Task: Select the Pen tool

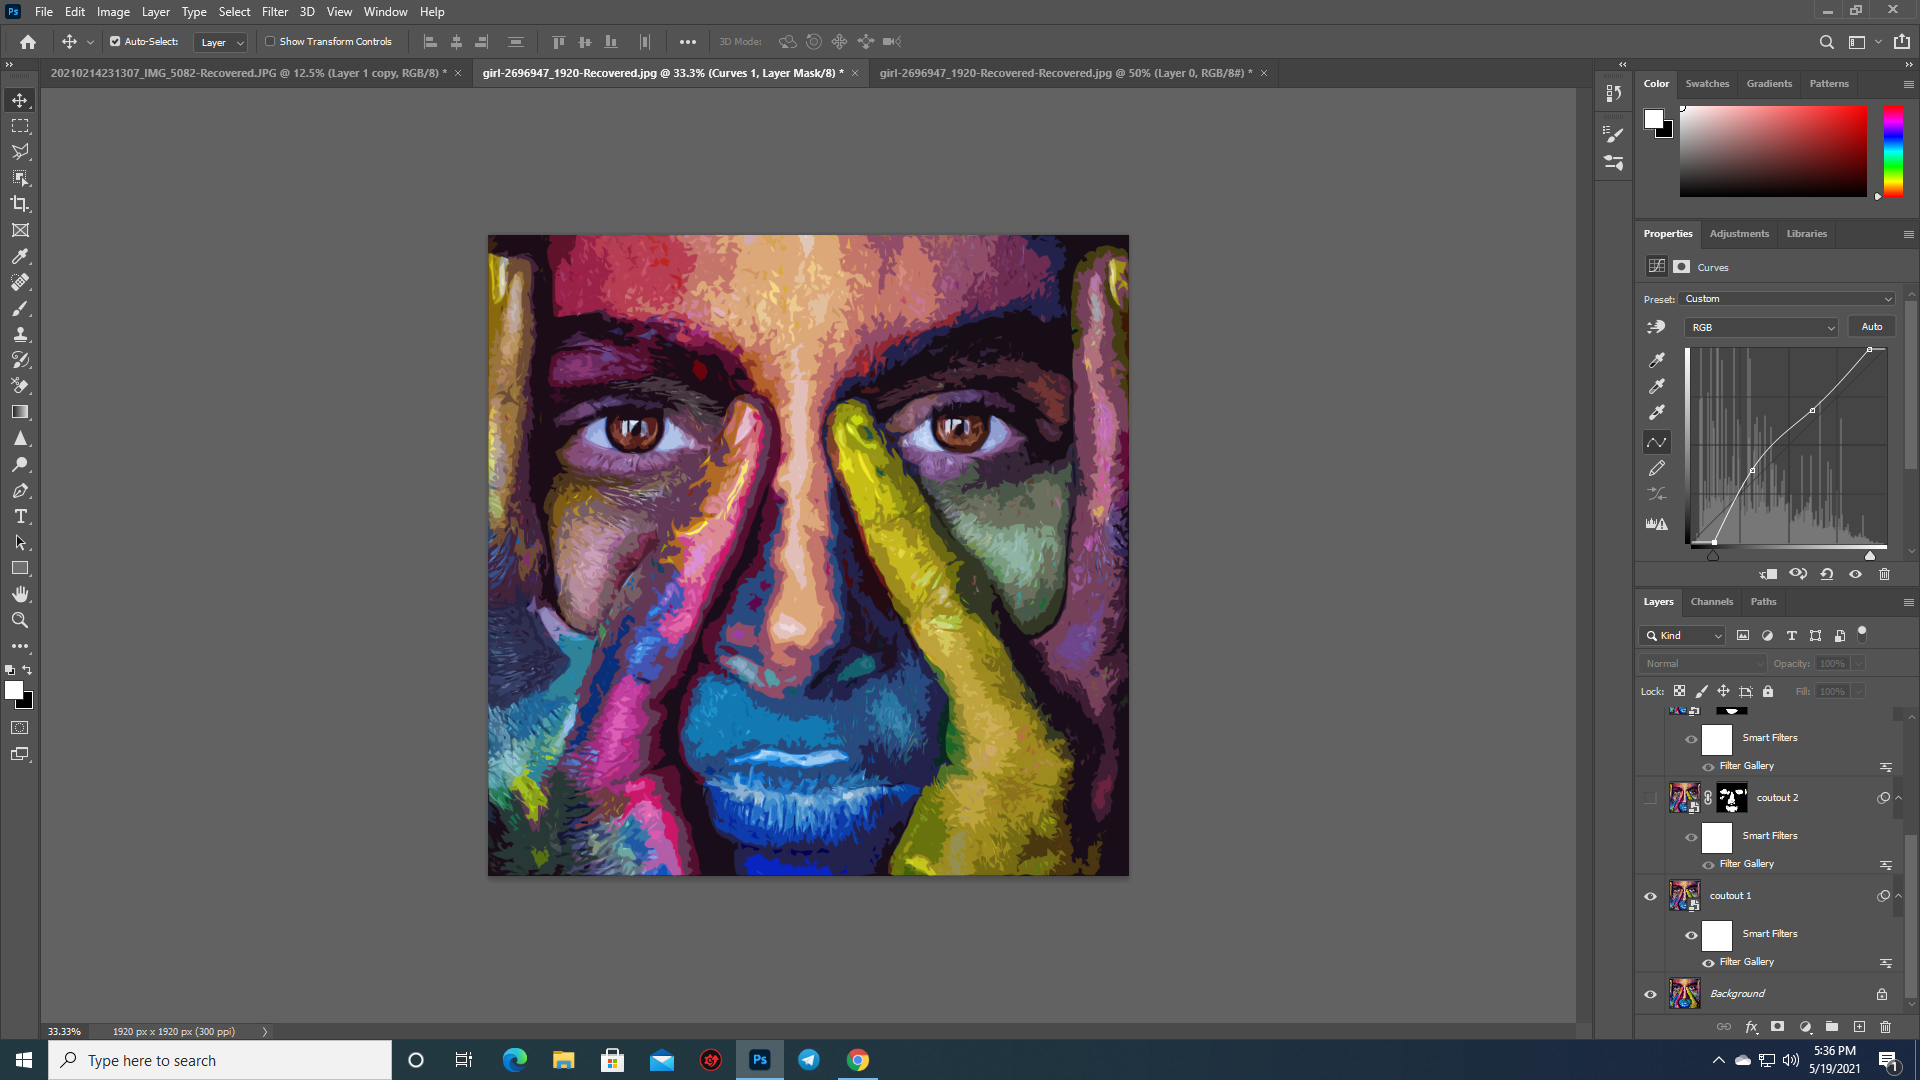Action: [20, 490]
